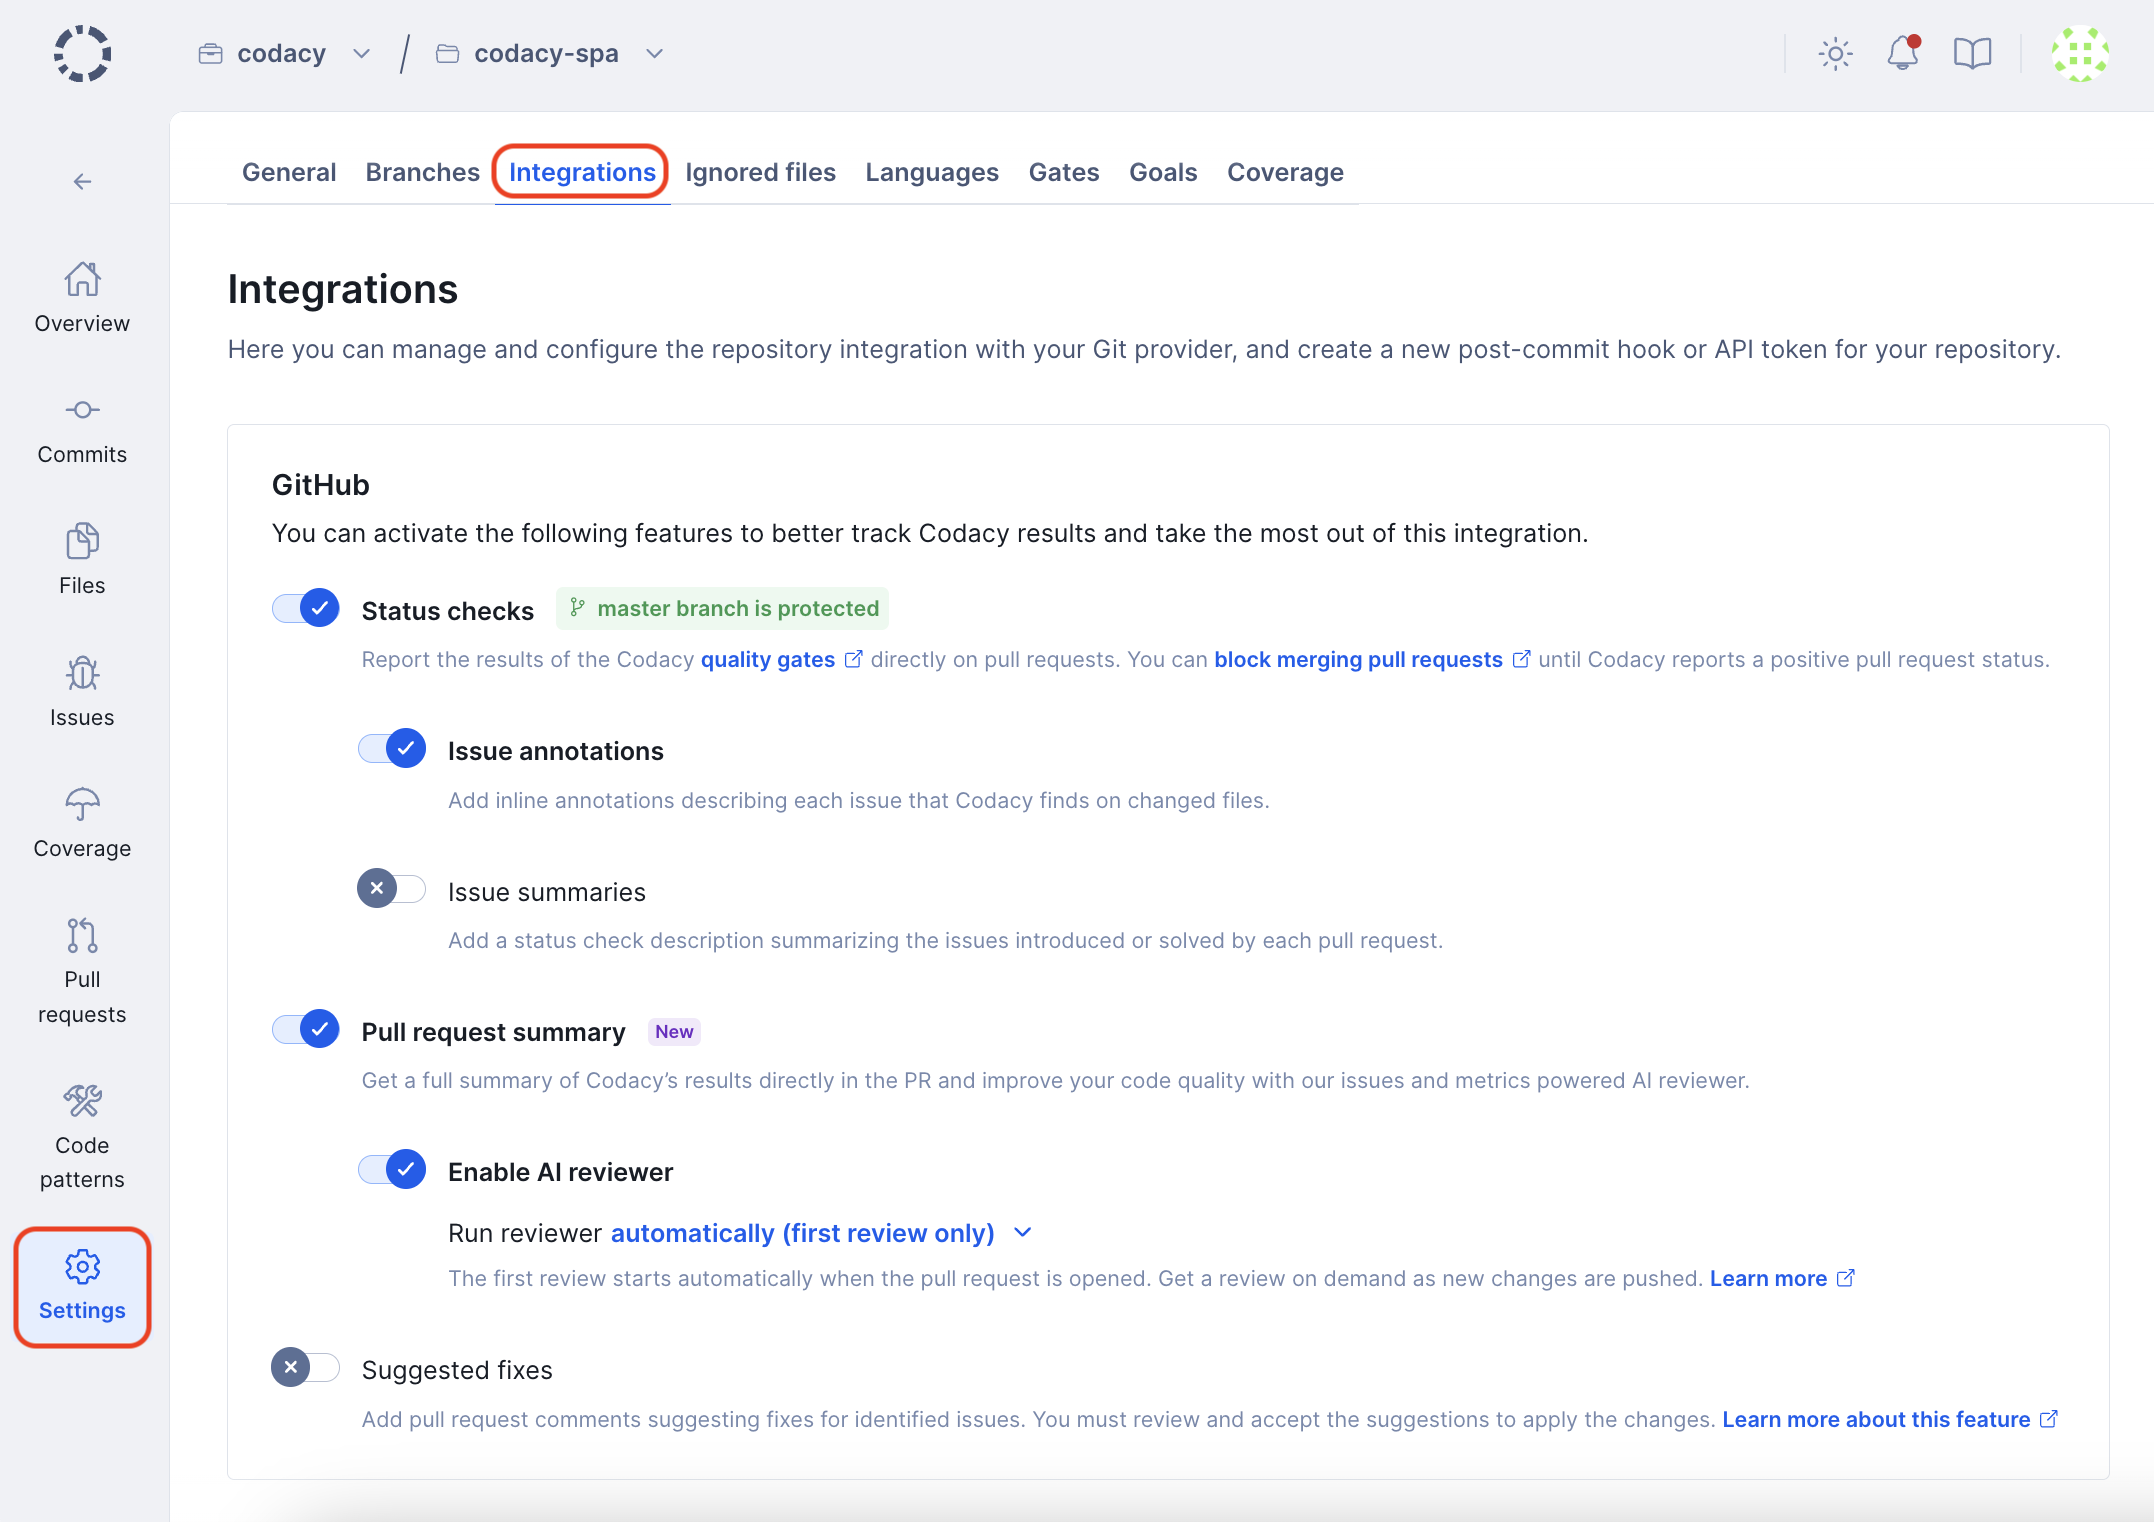Open the Files section
Viewport: 2154px width, 1522px height.
(x=82, y=560)
